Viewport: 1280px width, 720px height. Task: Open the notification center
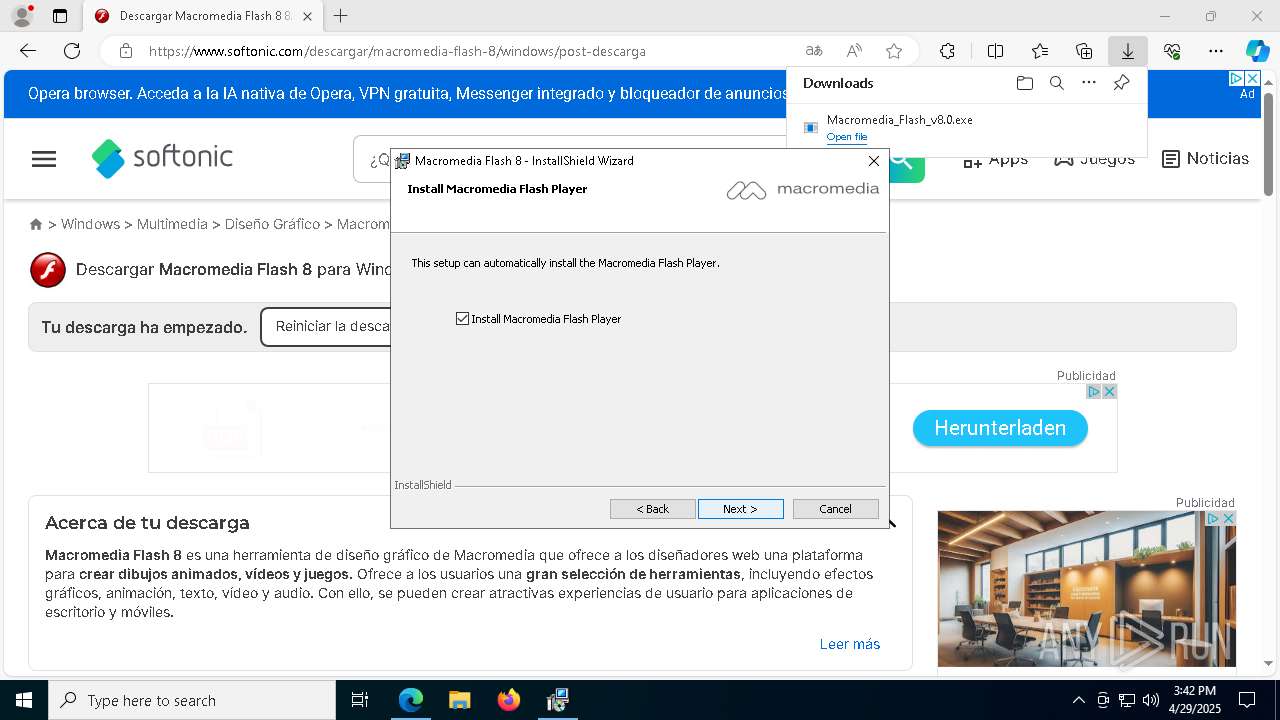1247,700
